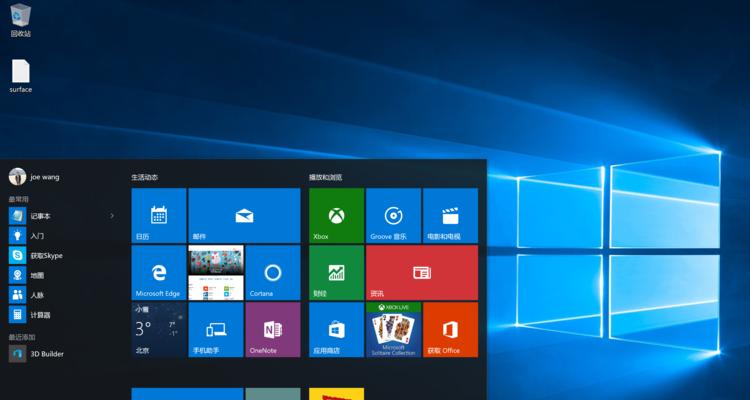Open the 日历 calendar tile
The image size is (750, 400).
click(159, 215)
